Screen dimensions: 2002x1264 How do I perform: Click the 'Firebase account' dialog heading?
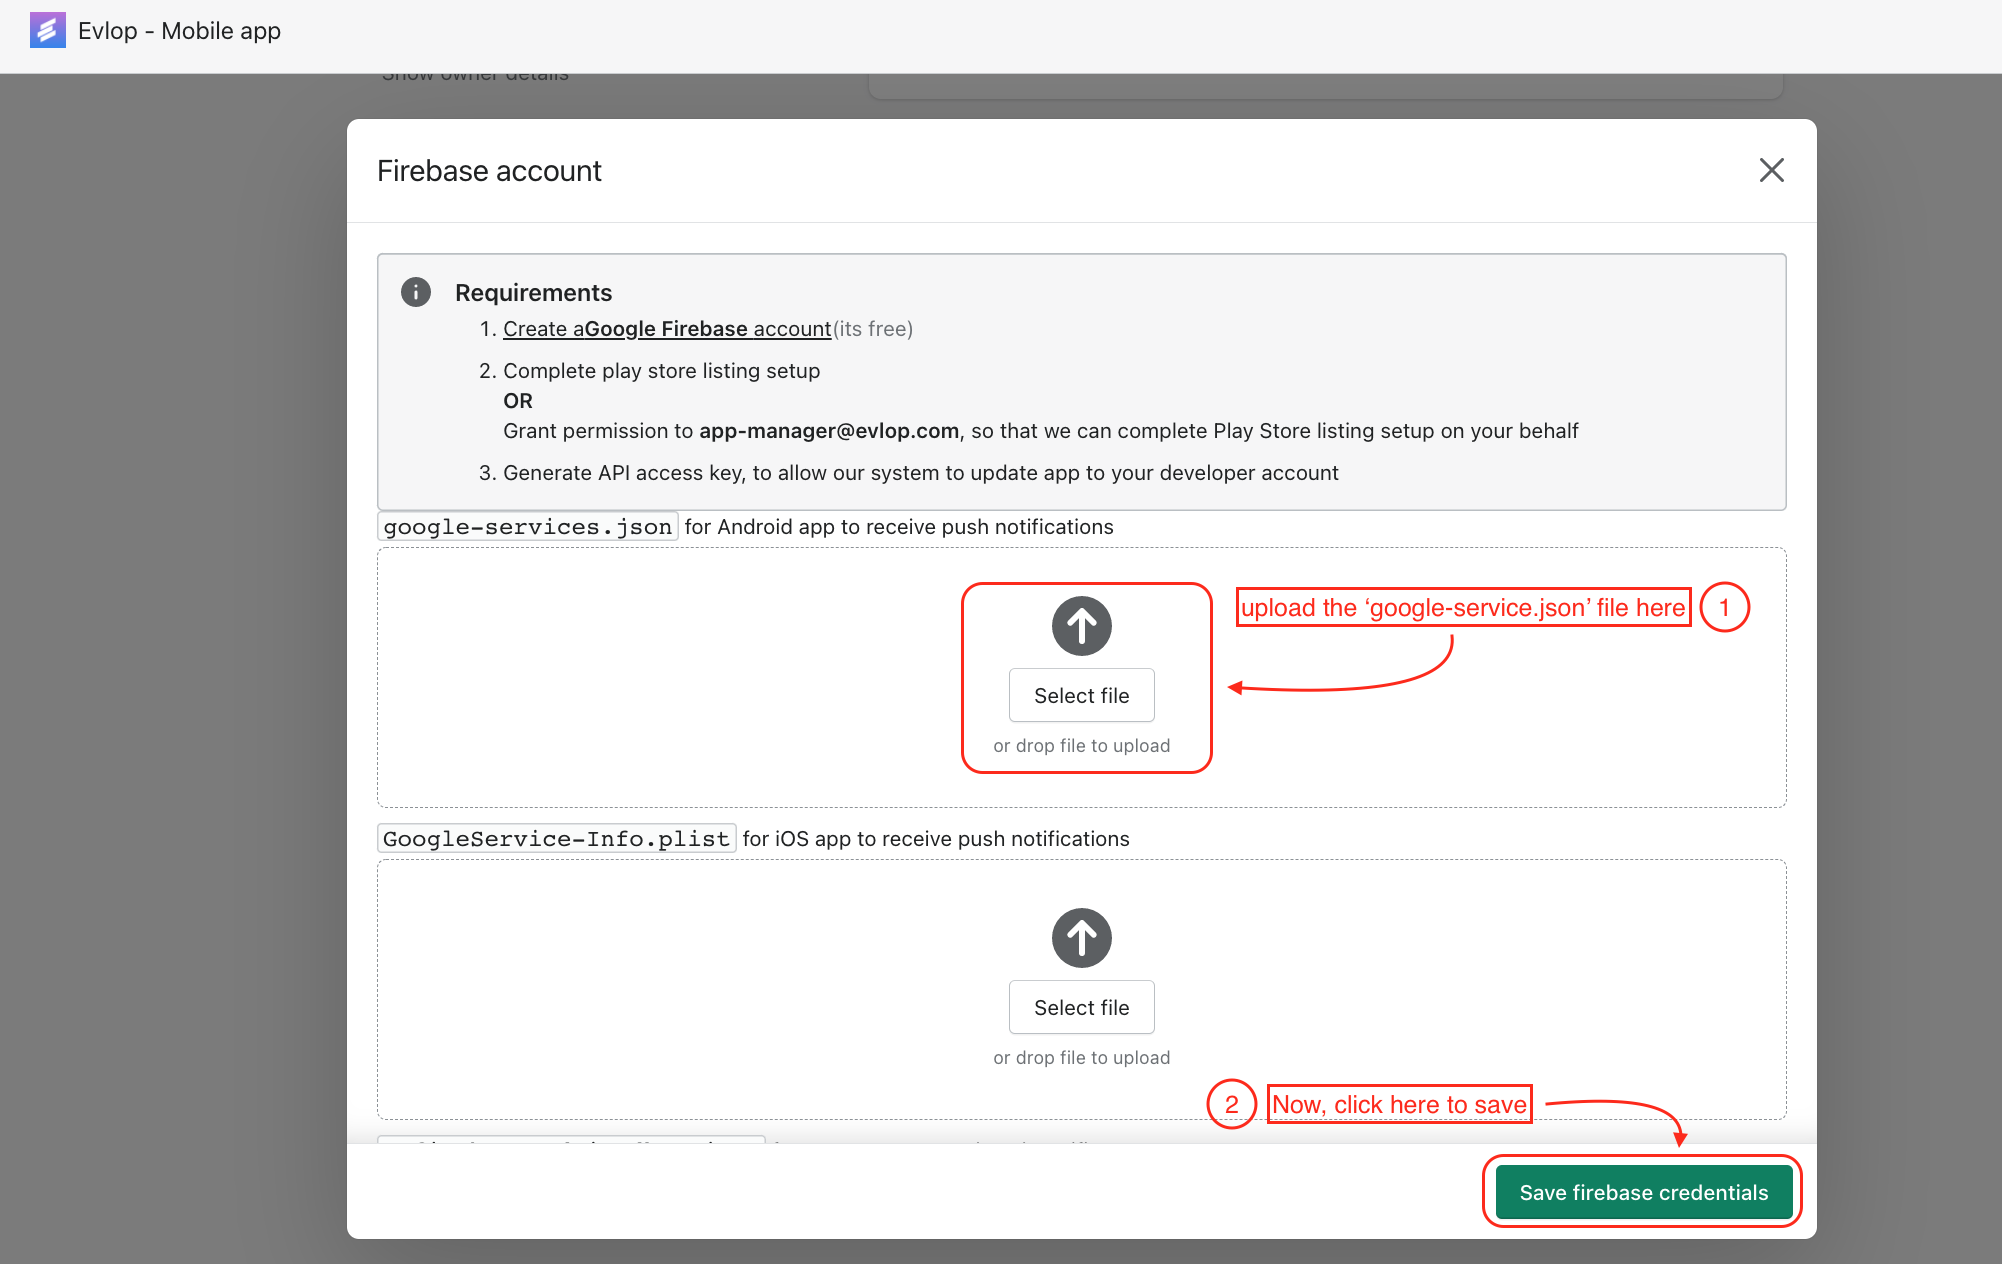(489, 171)
